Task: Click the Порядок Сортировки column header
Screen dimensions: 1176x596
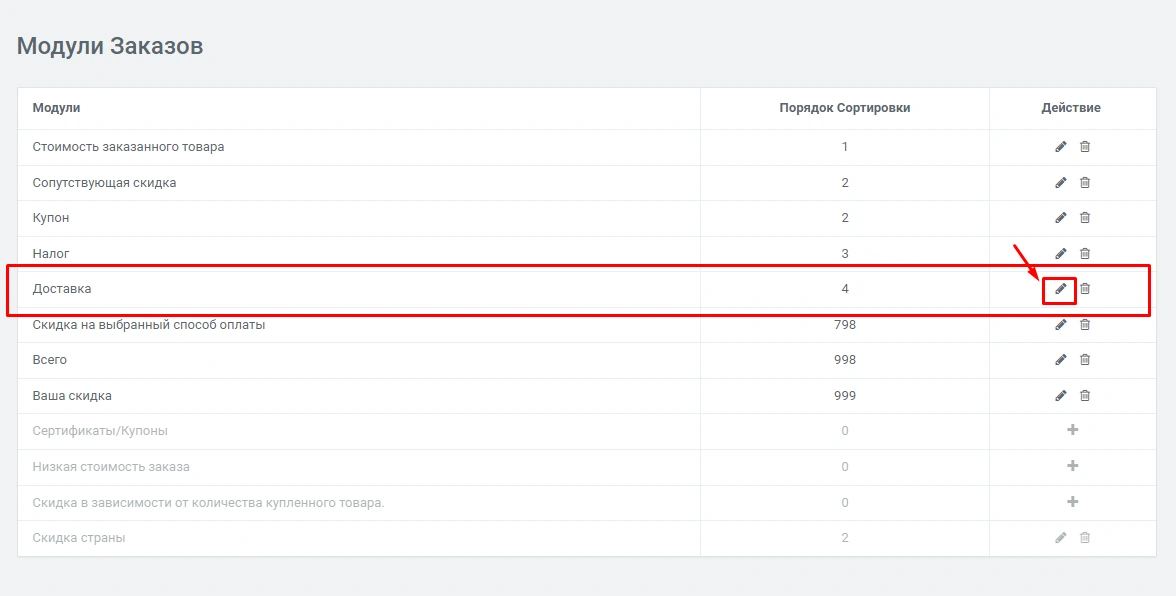Action: [844, 108]
